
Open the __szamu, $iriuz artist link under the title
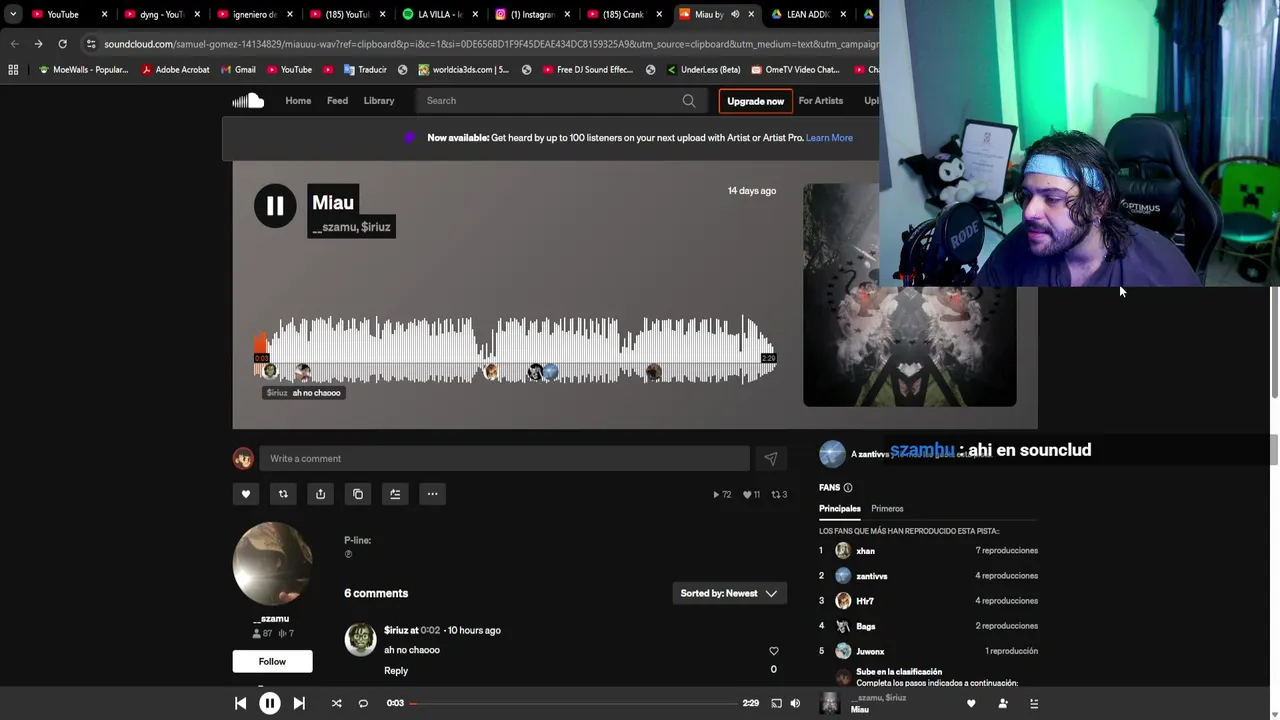coord(351,227)
